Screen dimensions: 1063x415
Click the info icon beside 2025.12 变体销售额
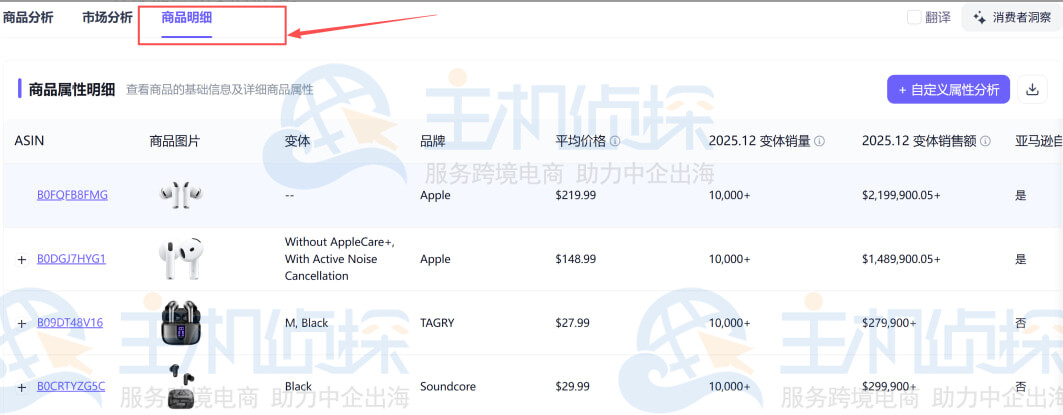click(985, 141)
